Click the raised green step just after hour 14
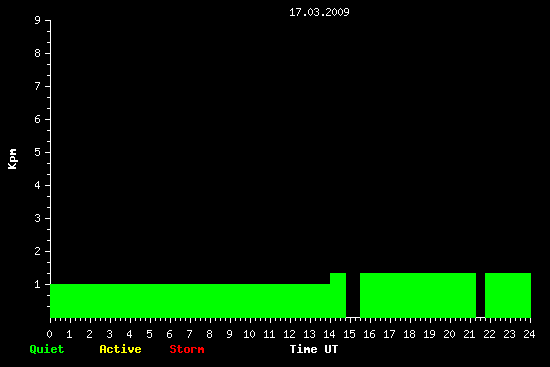This screenshot has width=550, height=367. click(x=338, y=295)
